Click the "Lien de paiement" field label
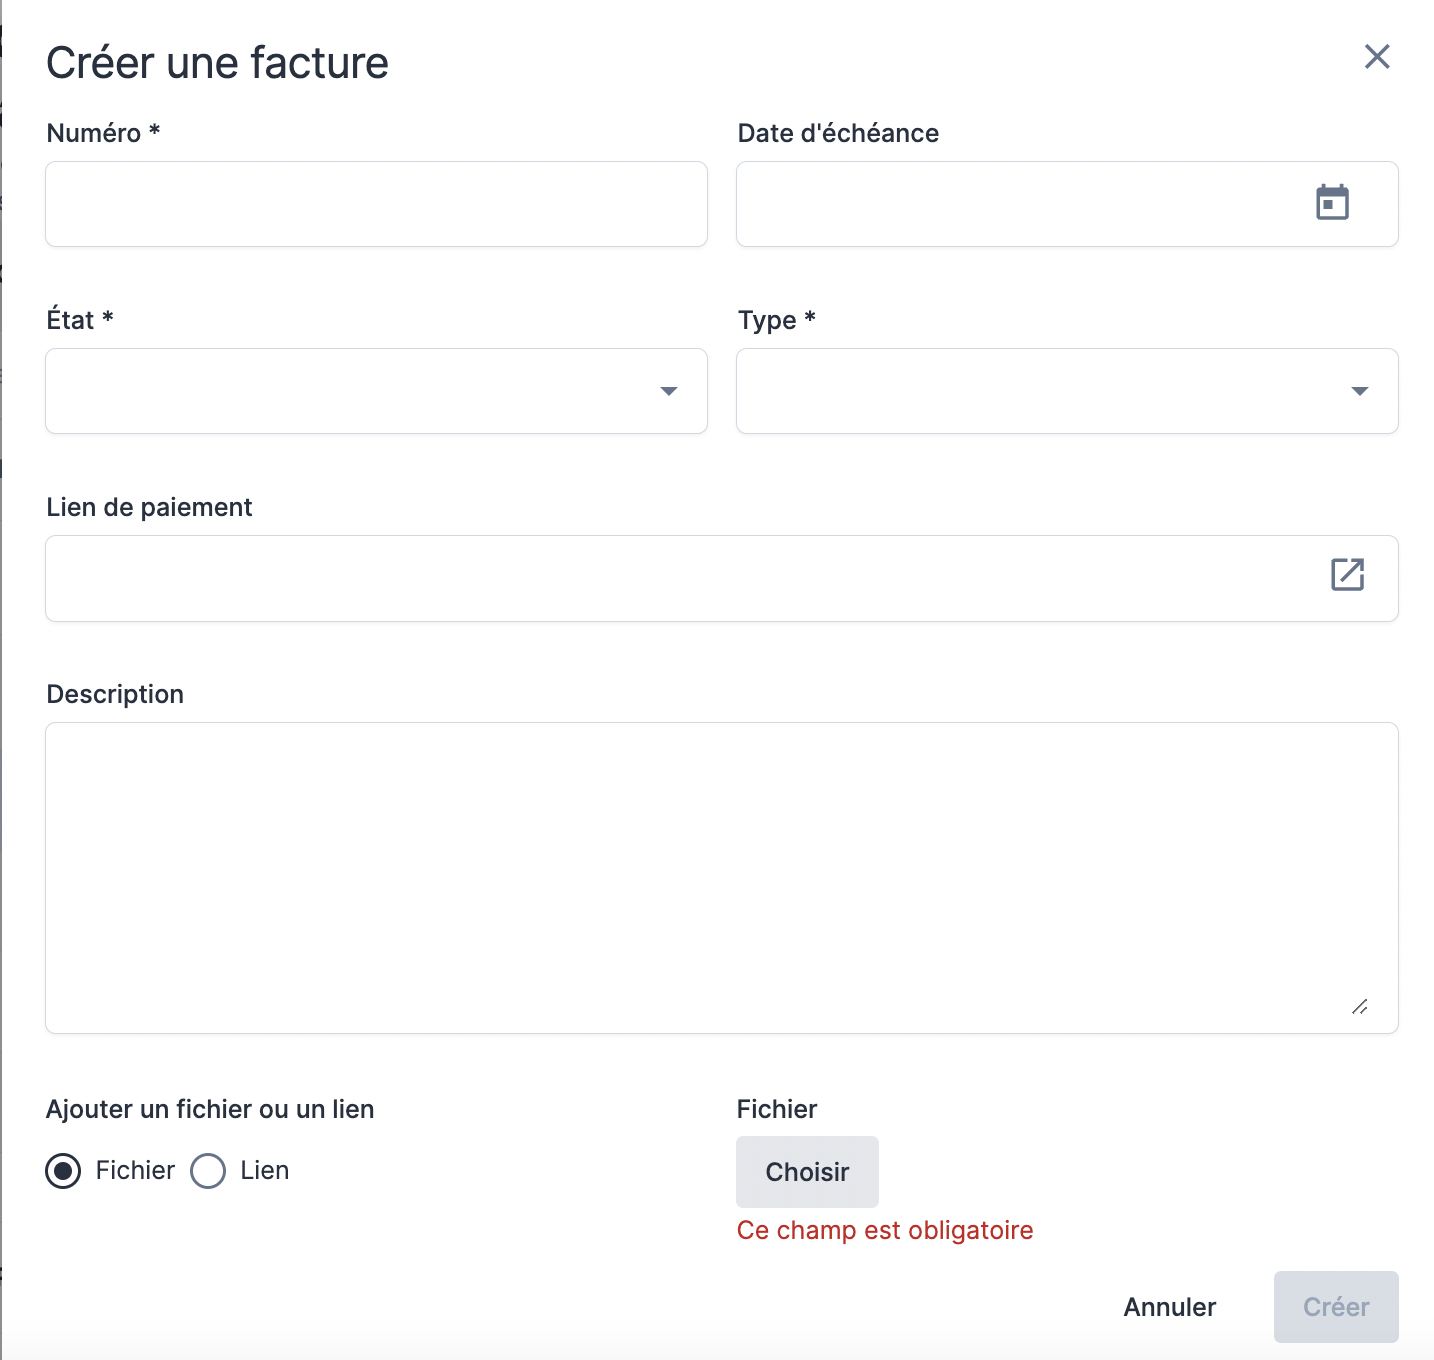1434x1360 pixels. click(x=149, y=507)
